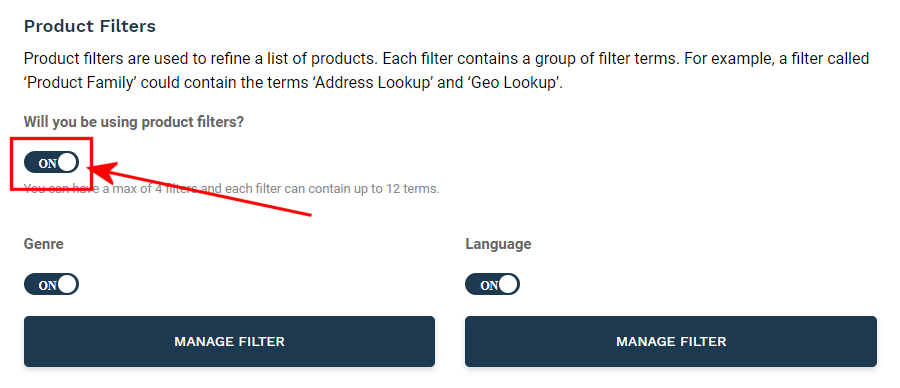
Task: Click the Product Filters heading
Action: [x=90, y=26]
